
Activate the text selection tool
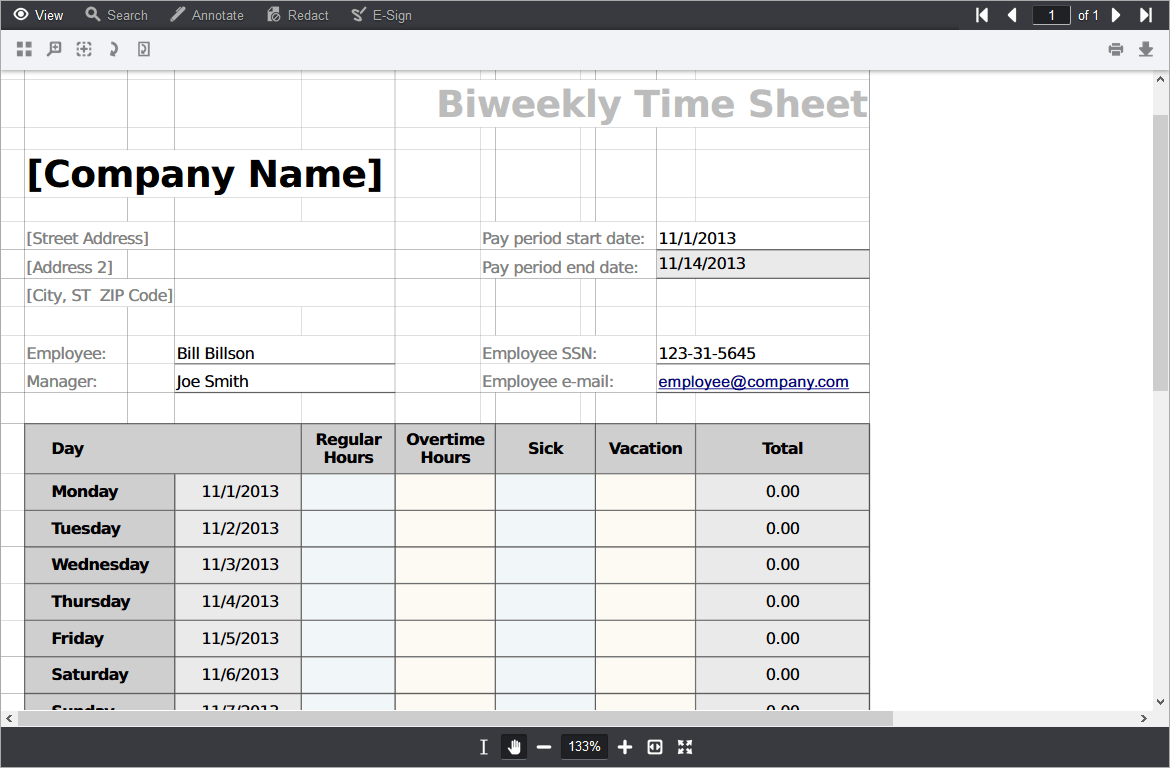(x=483, y=746)
